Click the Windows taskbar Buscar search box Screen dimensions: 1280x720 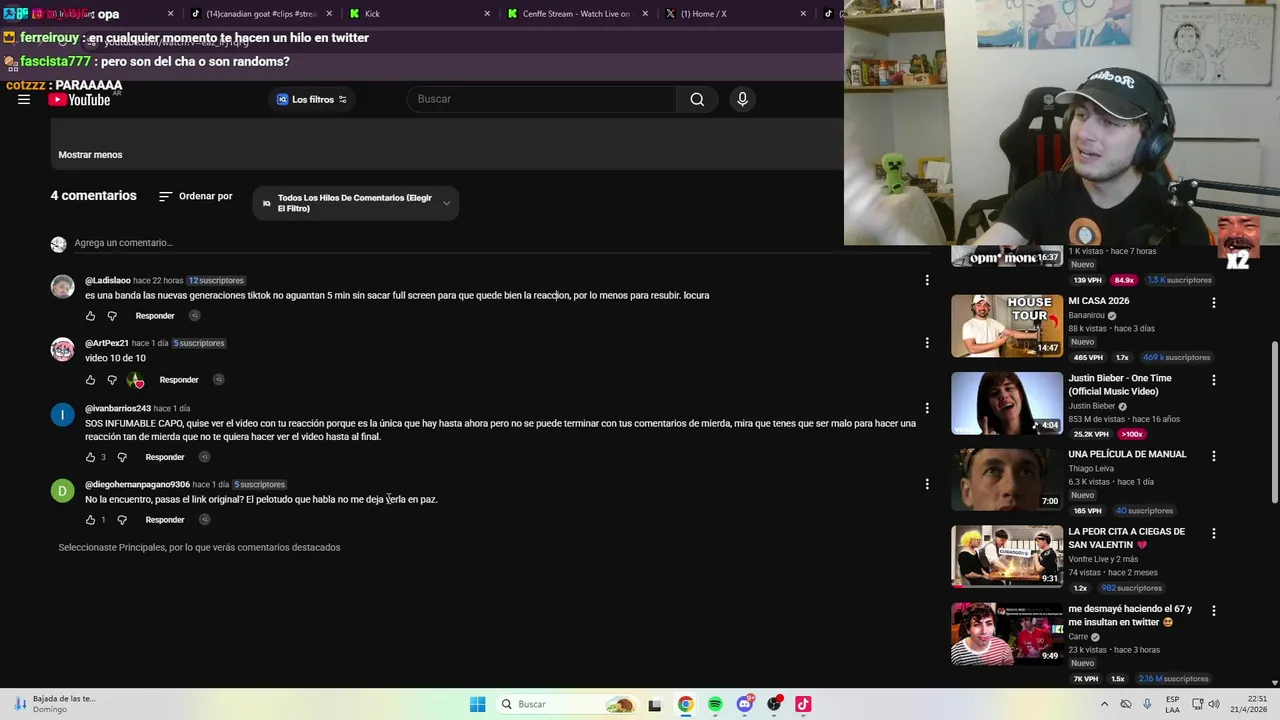point(567,704)
